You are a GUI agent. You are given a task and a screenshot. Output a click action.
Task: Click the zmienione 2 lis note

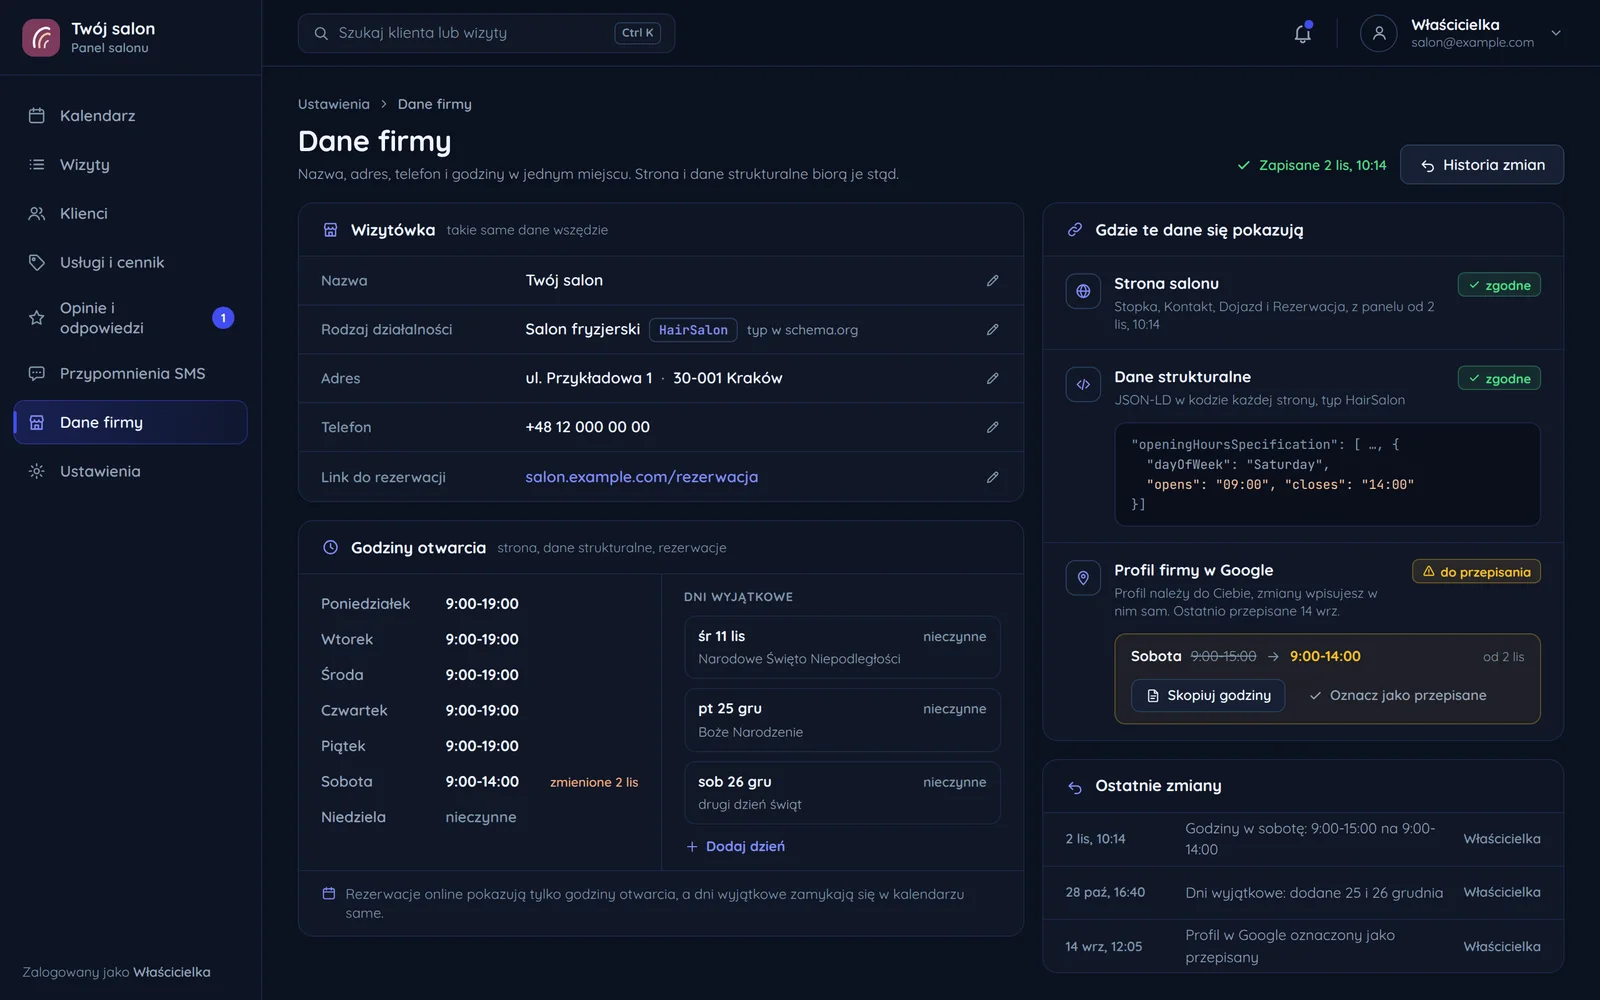coord(594,783)
